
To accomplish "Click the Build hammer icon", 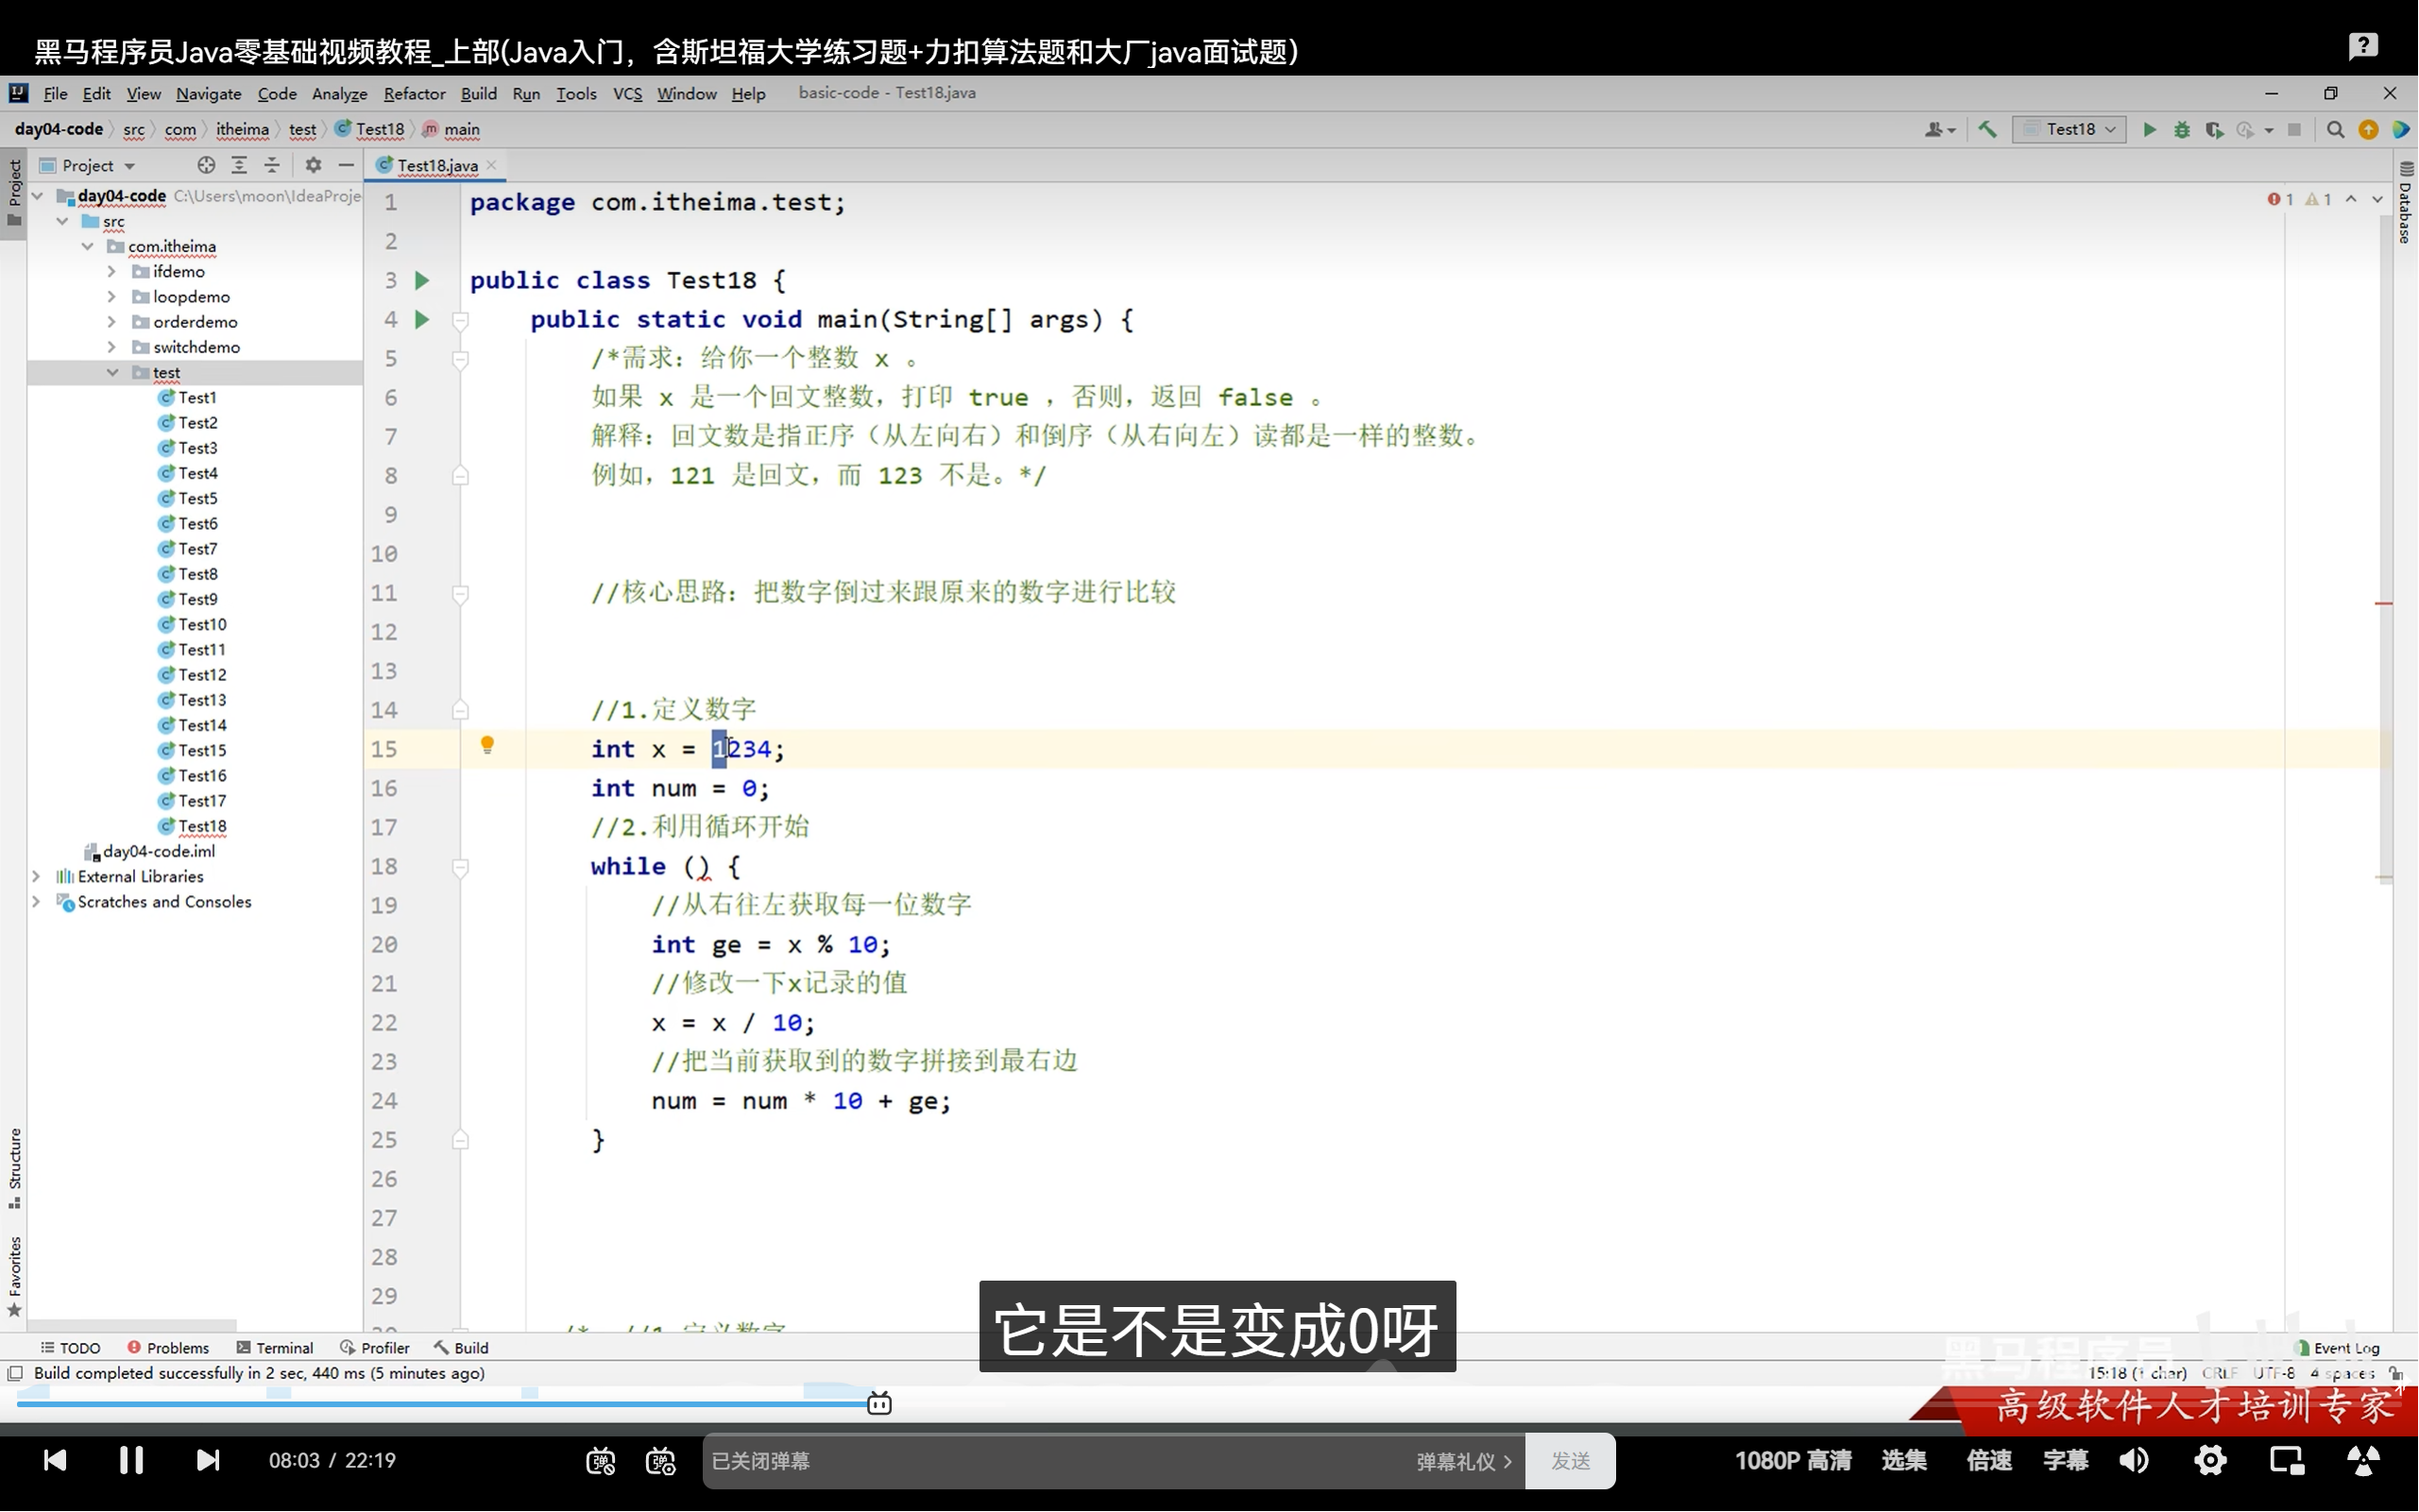I will click(1987, 130).
